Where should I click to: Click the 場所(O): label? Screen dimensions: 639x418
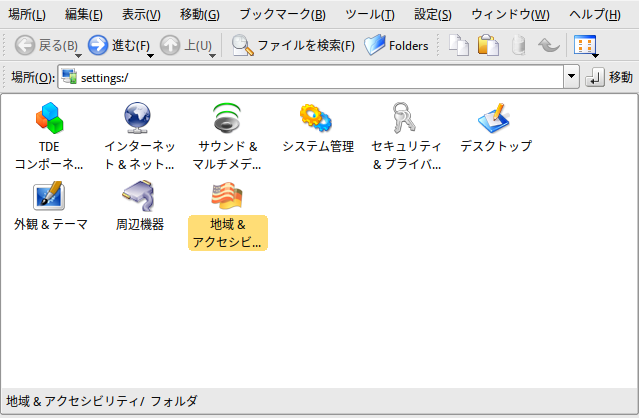coord(33,77)
